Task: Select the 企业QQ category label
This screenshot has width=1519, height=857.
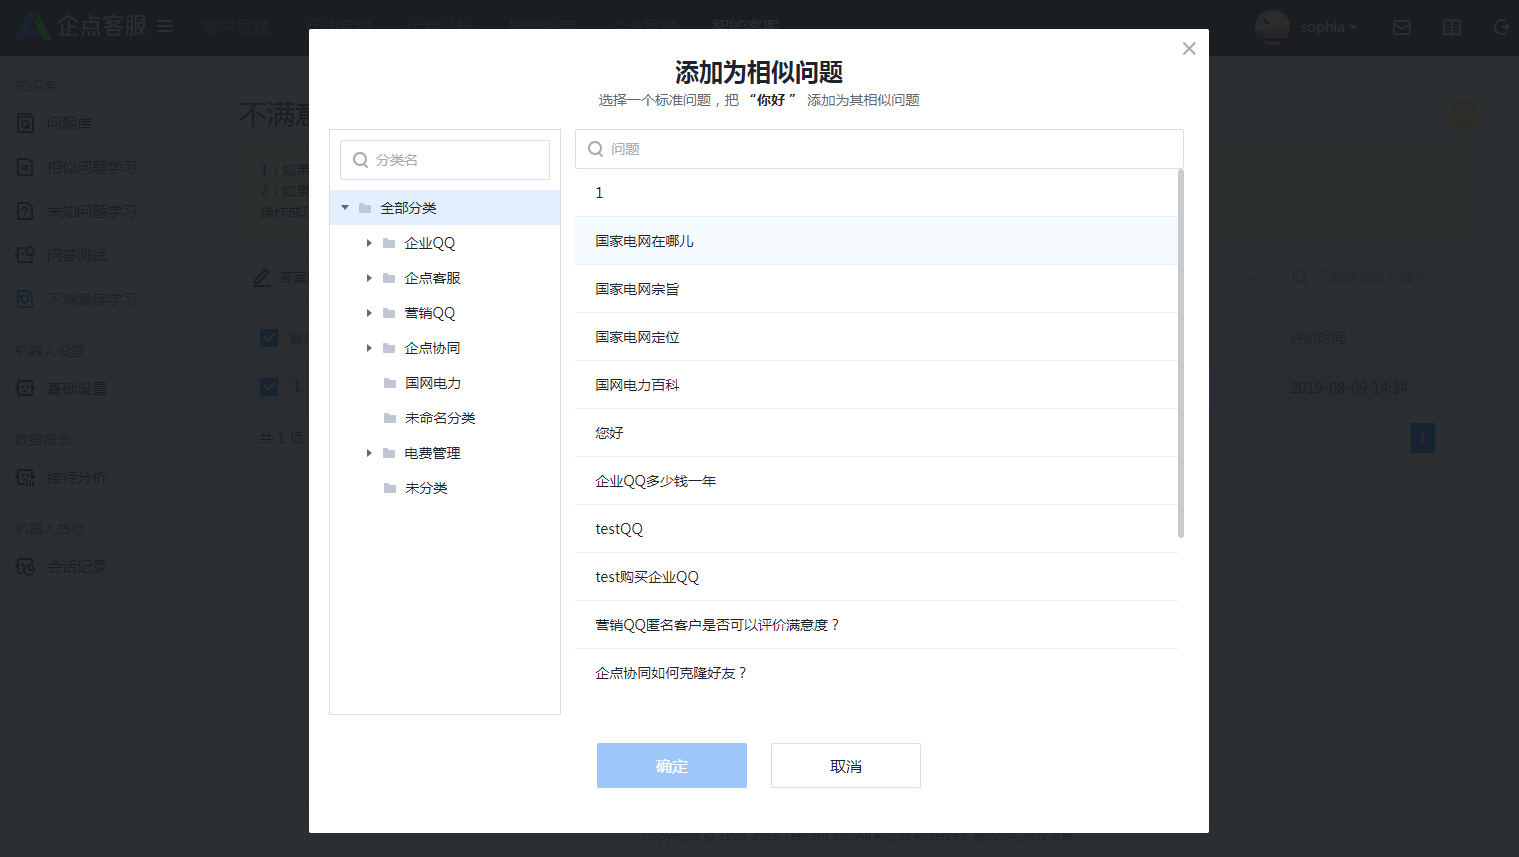Action: [x=430, y=243]
